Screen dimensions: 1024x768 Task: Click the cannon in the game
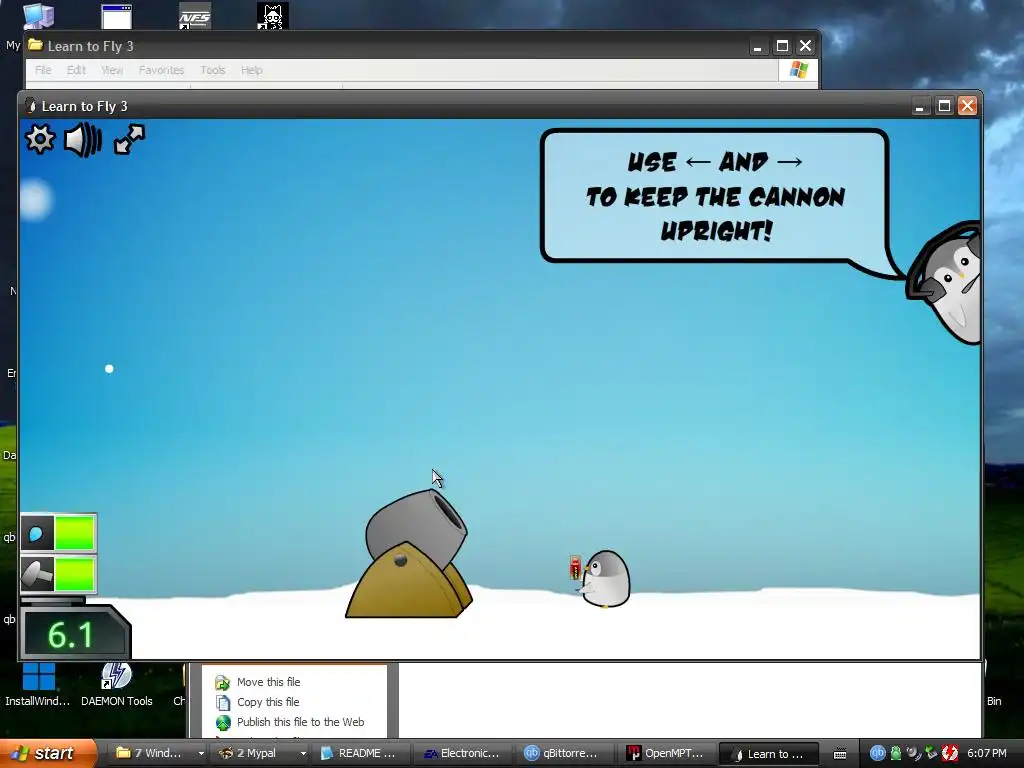point(409,554)
